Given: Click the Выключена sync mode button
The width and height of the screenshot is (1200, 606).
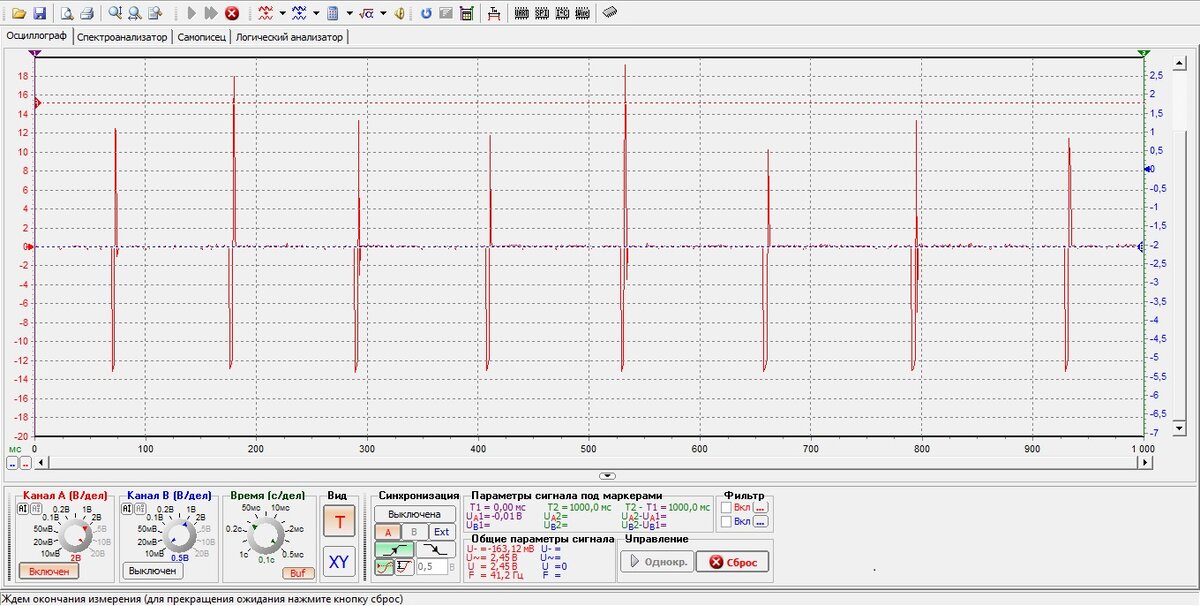Looking at the screenshot, I should [x=414, y=514].
